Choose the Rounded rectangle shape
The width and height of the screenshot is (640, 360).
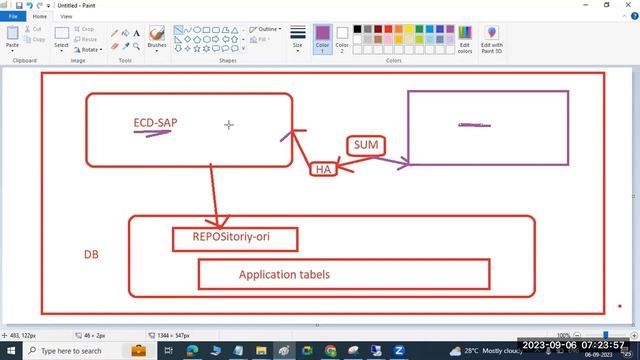pos(216,30)
